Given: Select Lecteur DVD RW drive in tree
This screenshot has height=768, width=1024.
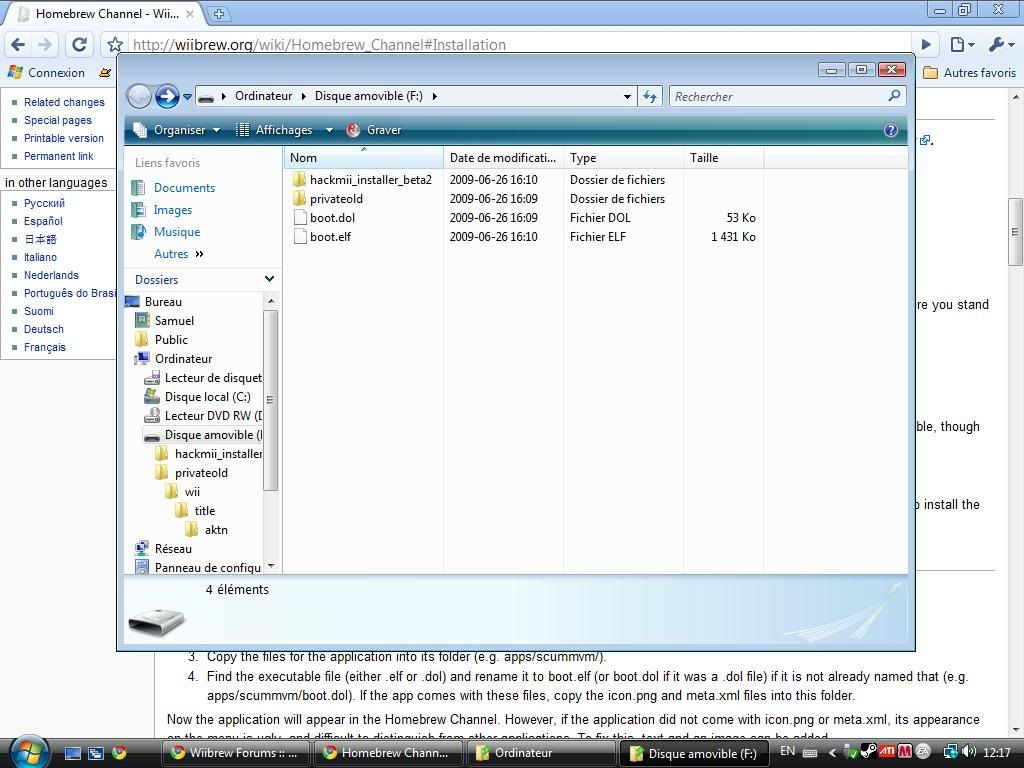Looking at the screenshot, I should [x=213, y=415].
